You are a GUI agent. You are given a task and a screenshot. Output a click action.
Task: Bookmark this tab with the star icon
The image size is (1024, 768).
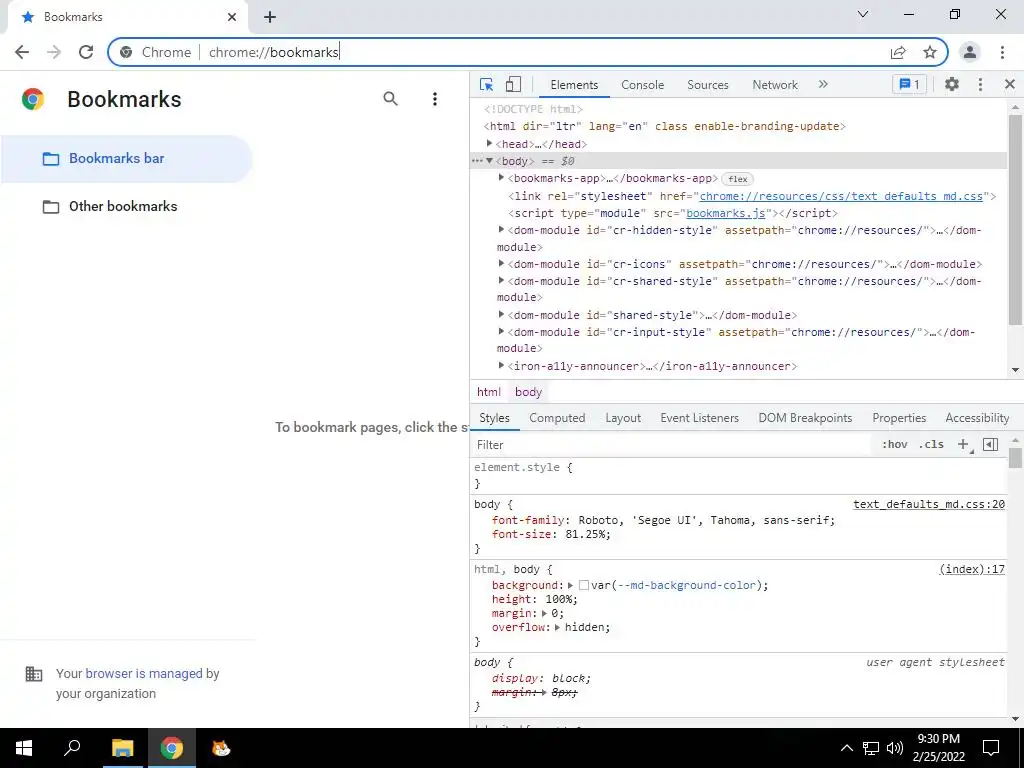coord(930,52)
